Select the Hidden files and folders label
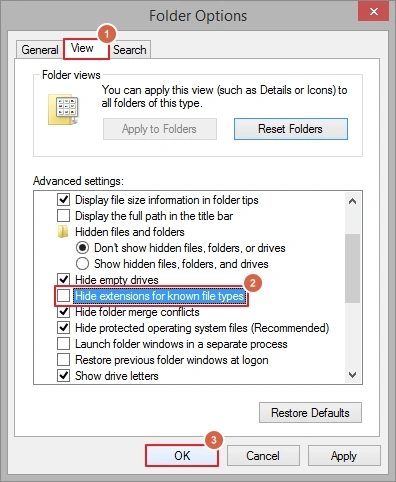This screenshot has height=482, width=396. [x=130, y=232]
